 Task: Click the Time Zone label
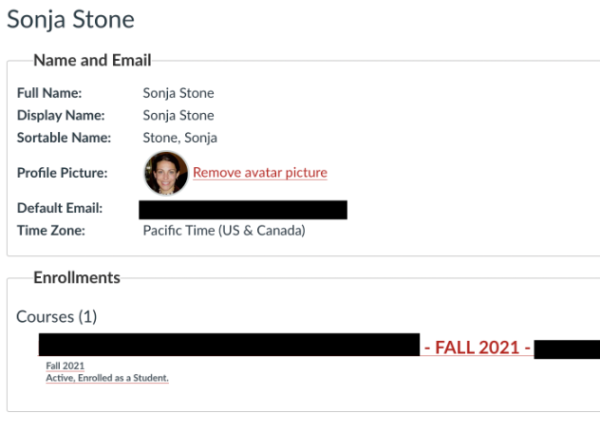[x=51, y=230]
